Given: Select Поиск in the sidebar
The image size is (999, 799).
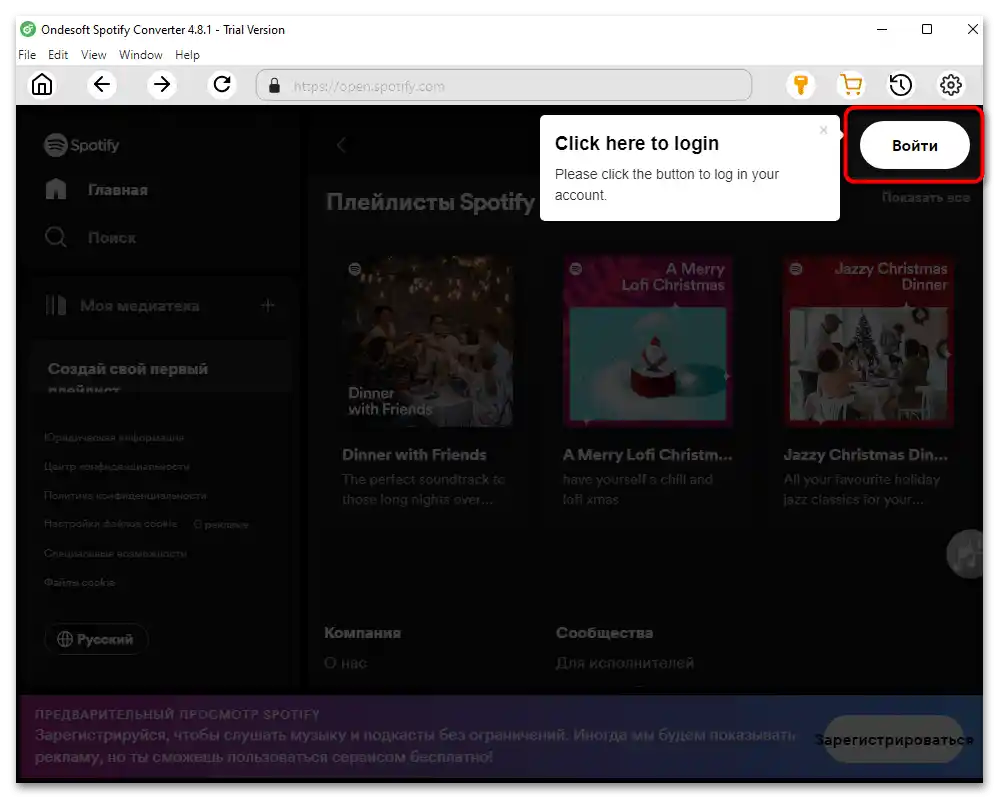Looking at the screenshot, I should [112, 238].
